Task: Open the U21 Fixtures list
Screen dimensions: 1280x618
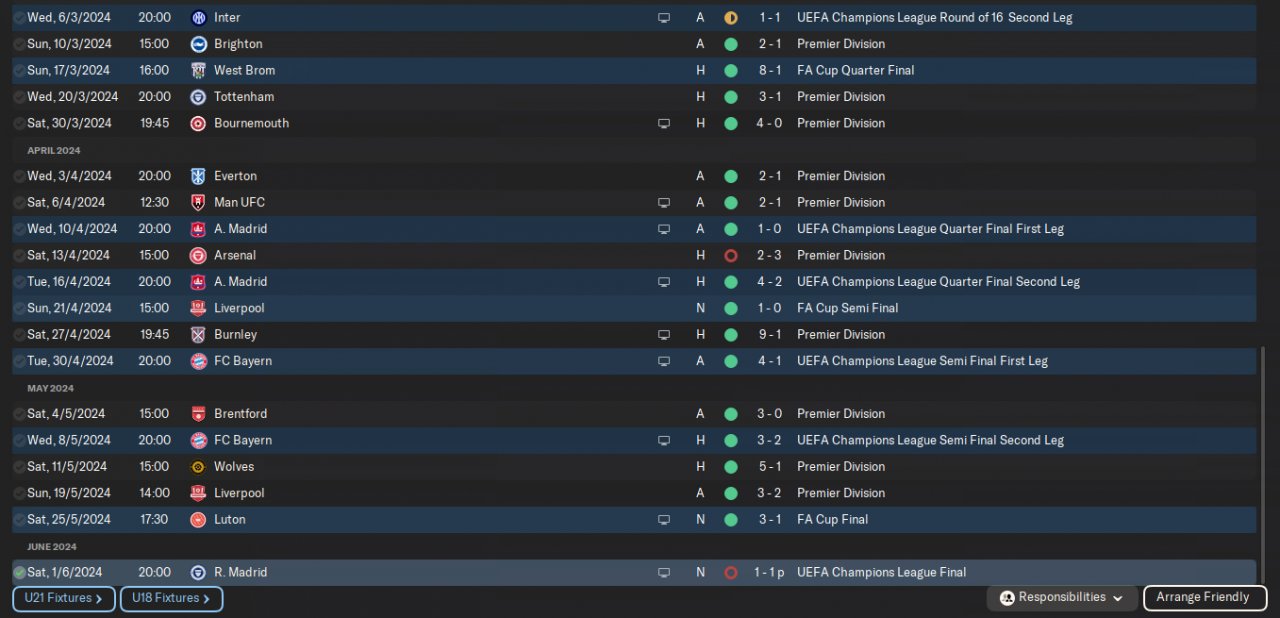Action: pos(64,599)
